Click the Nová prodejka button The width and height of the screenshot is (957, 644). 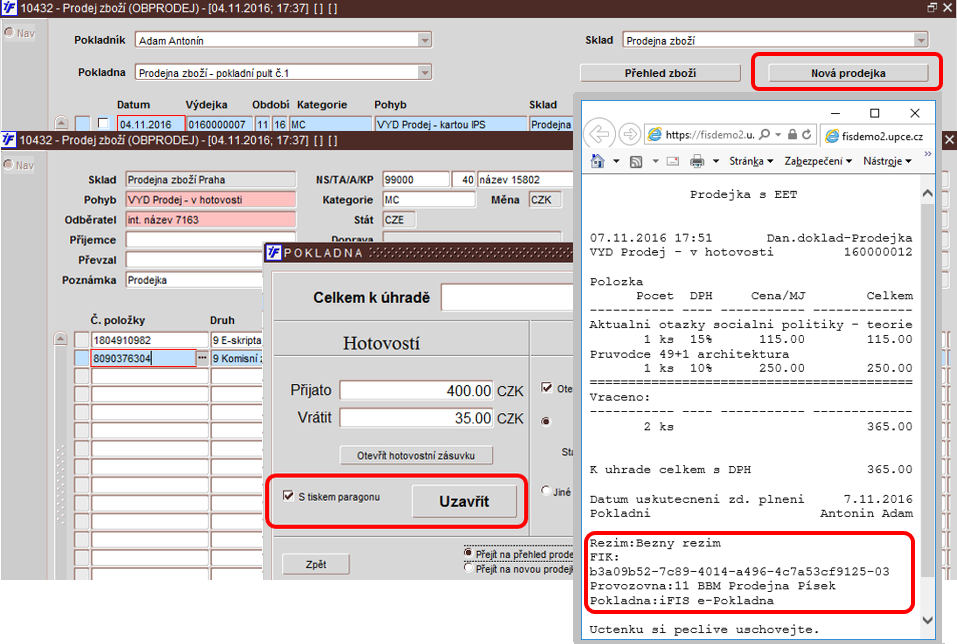(x=848, y=73)
